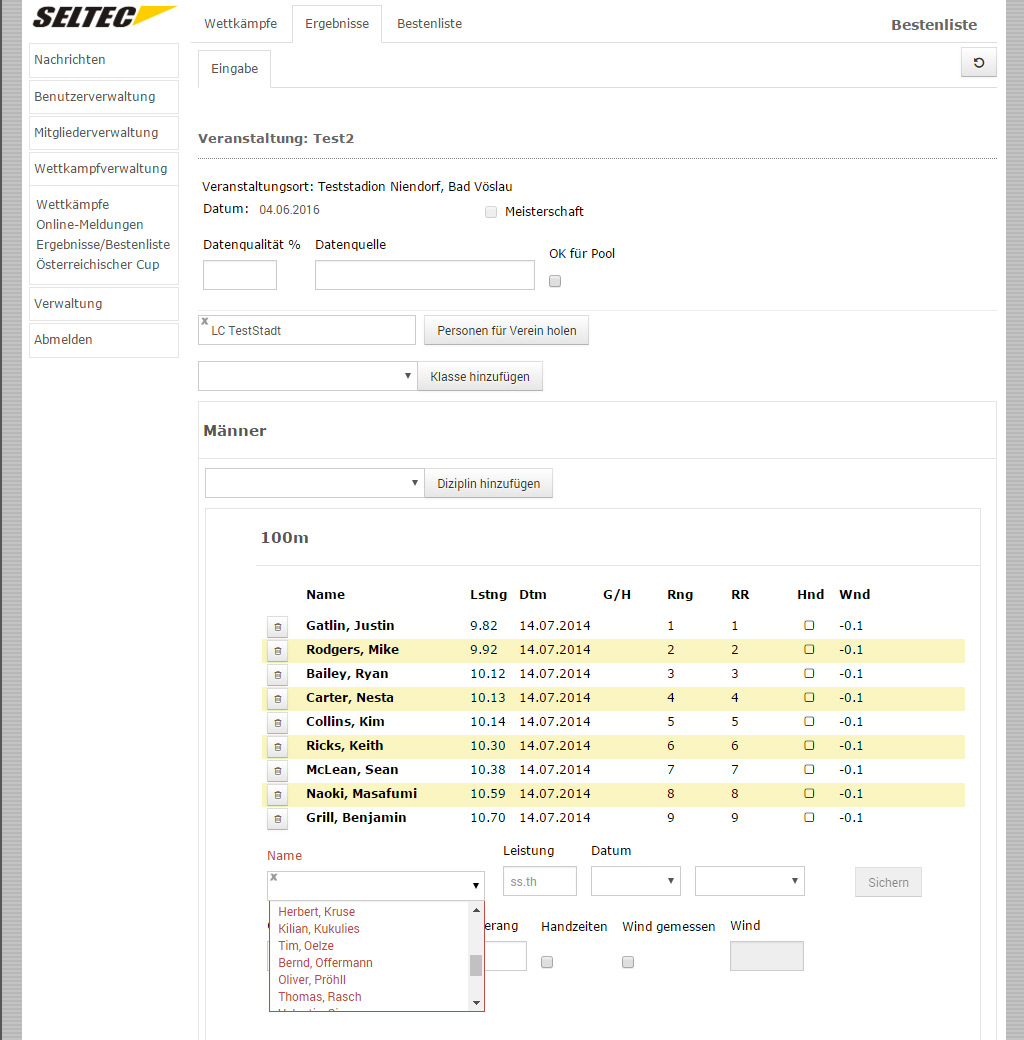
Task: Open the Bestenliste tab
Action: coord(429,23)
